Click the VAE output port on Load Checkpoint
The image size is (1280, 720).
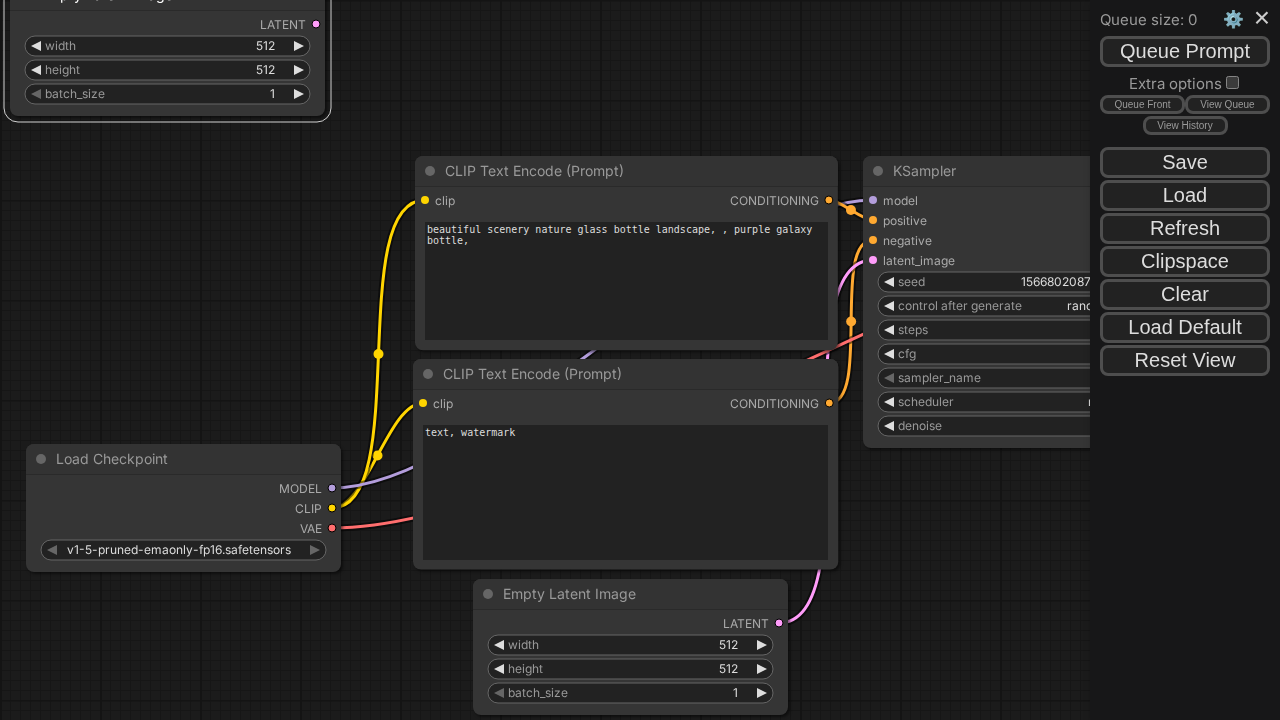332,528
